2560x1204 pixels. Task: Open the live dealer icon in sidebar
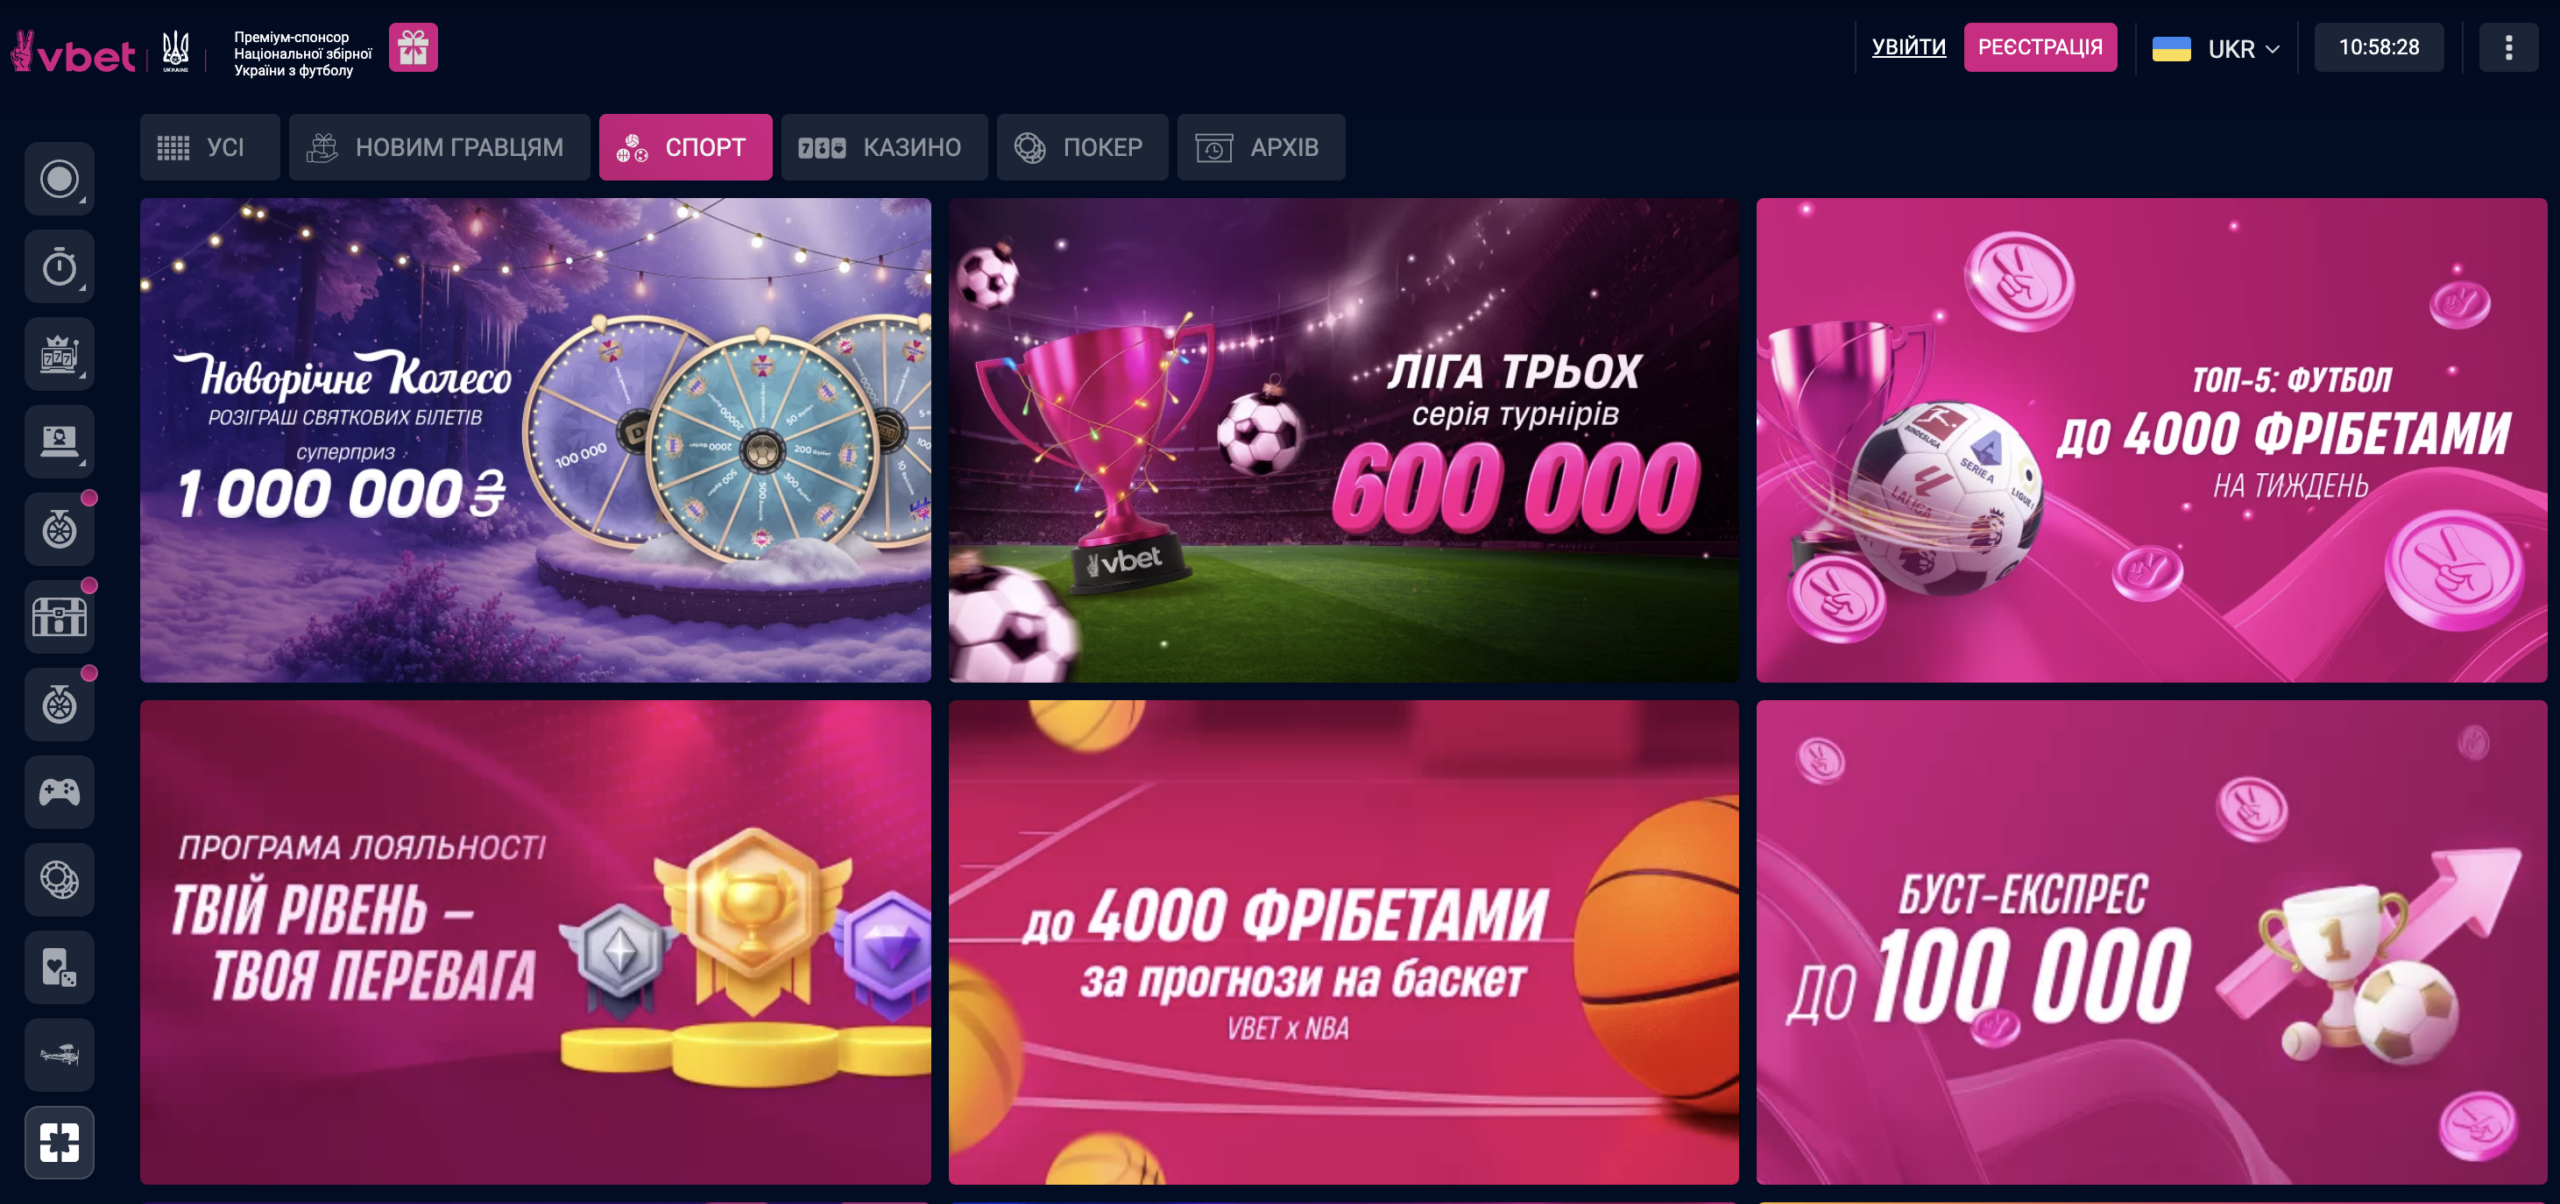point(59,441)
